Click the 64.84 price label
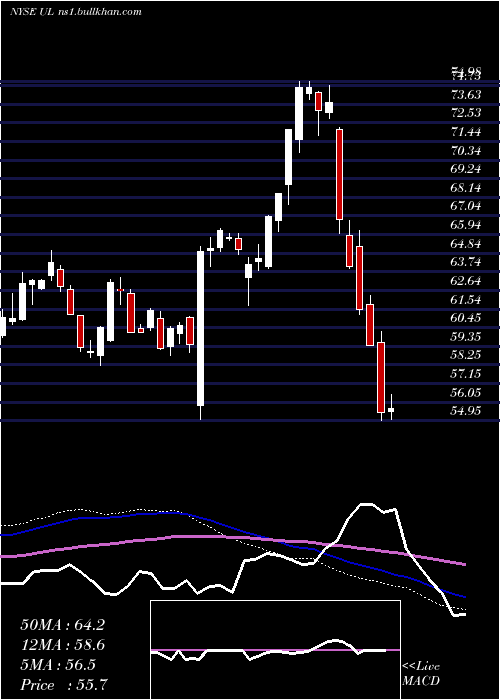 (466, 244)
